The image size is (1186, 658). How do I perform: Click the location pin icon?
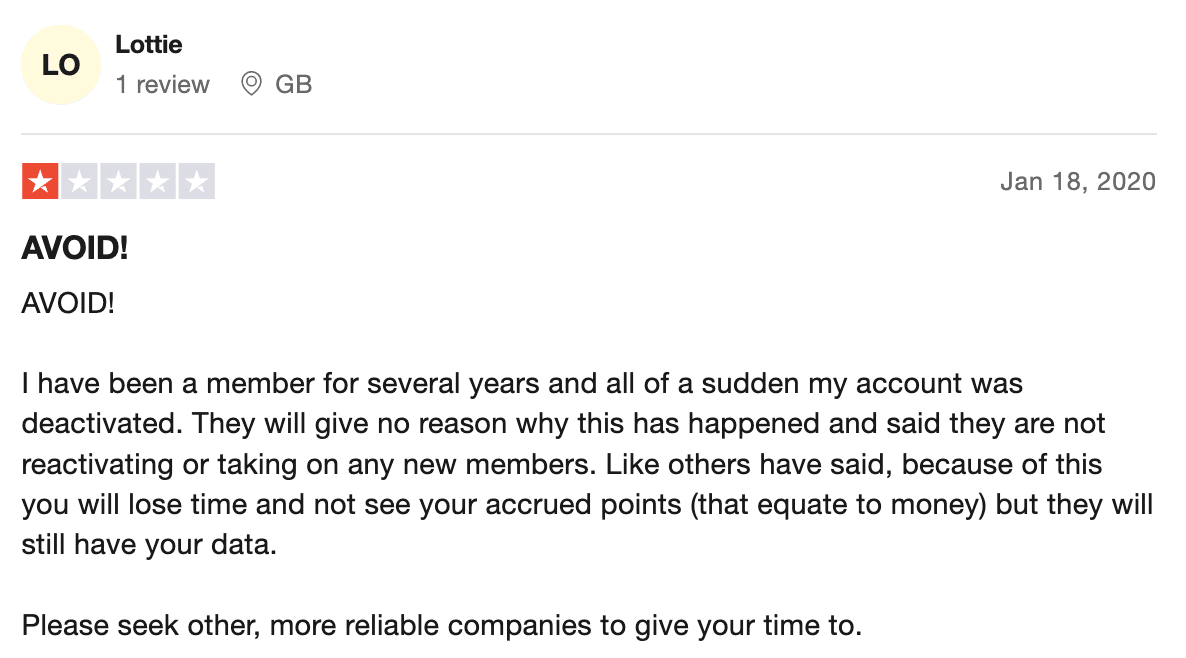pos(251,84)
